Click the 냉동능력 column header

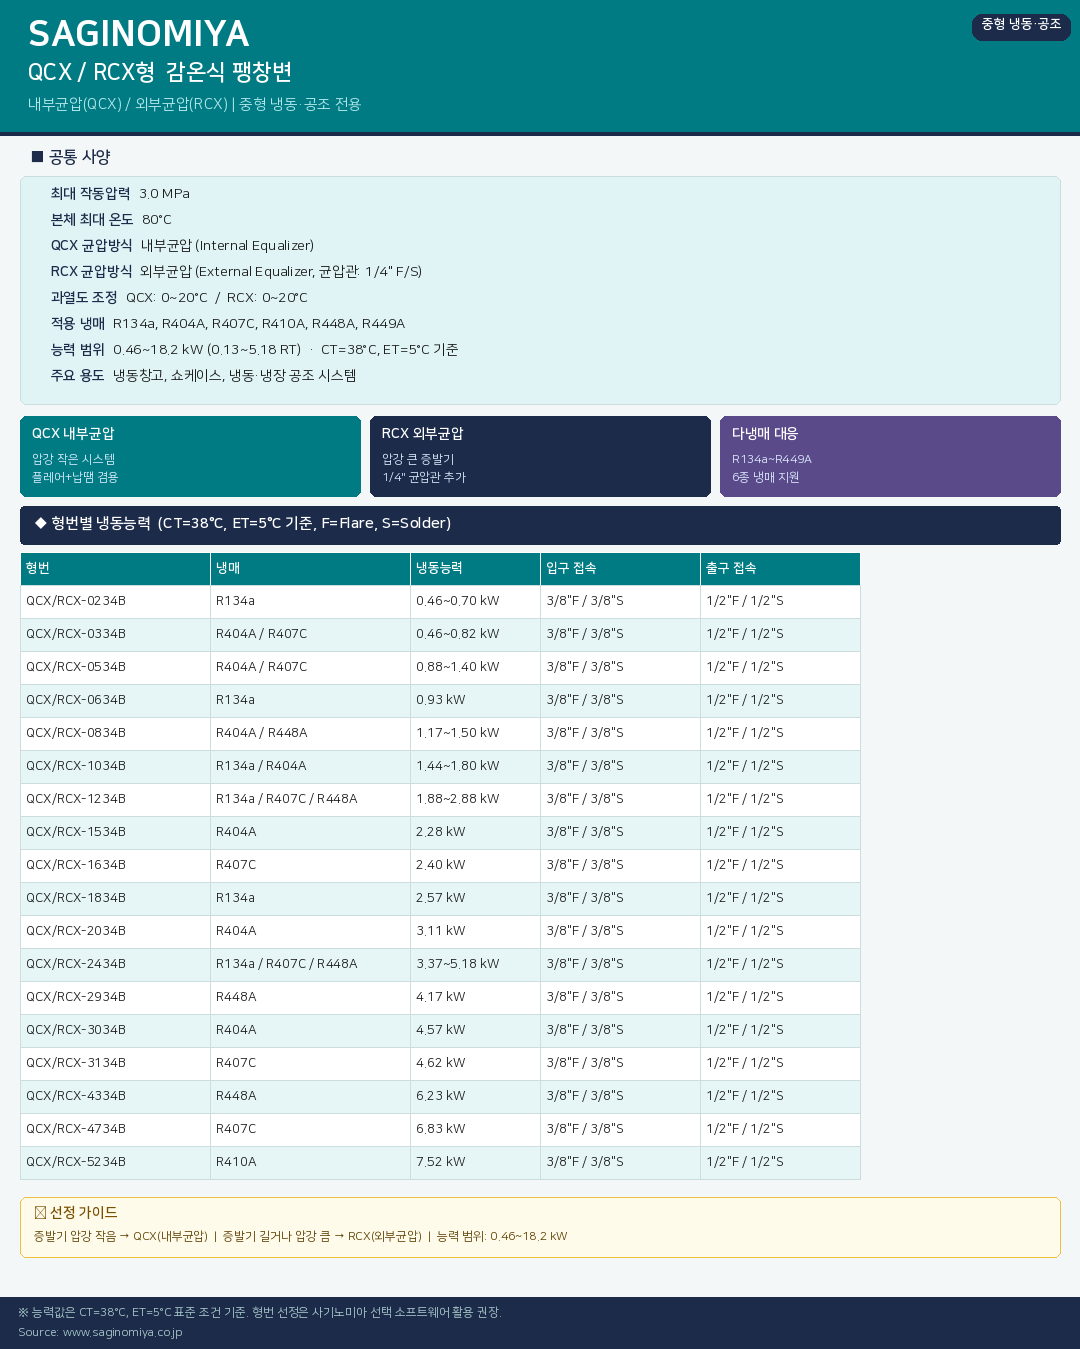click(475, 568)
